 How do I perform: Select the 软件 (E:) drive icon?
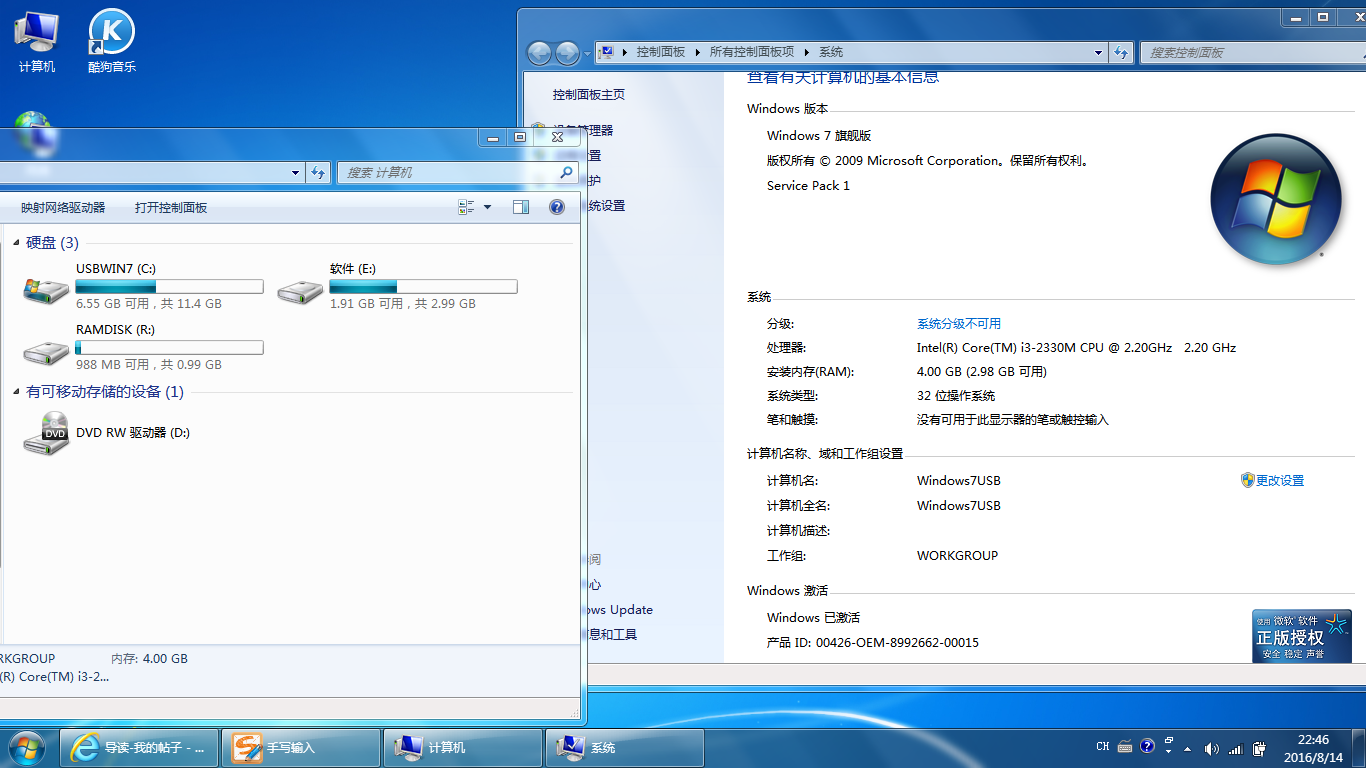[300, 290]
